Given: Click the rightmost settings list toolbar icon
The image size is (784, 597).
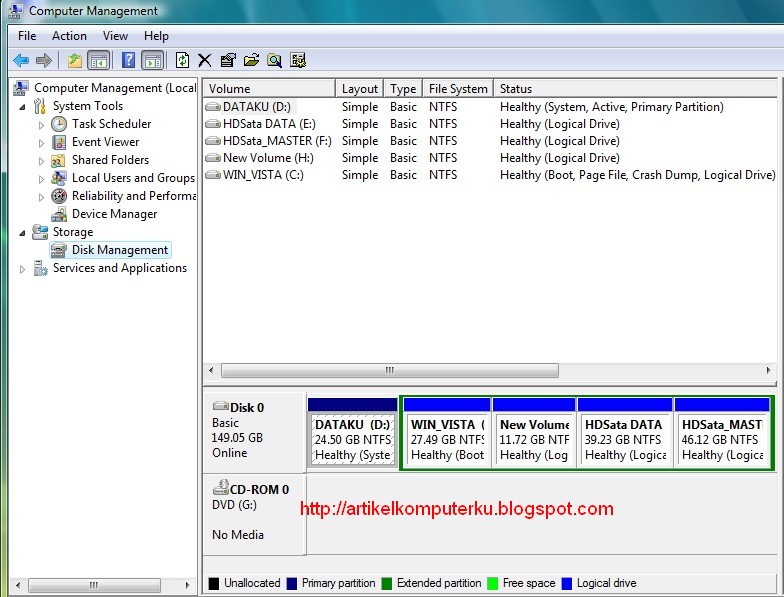Looking at the screenshot, I should click(298, 60).
